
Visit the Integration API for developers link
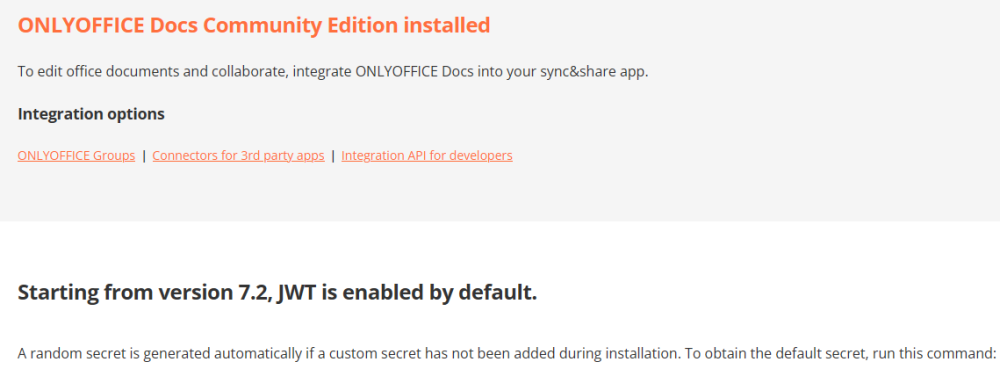[427, 156]
